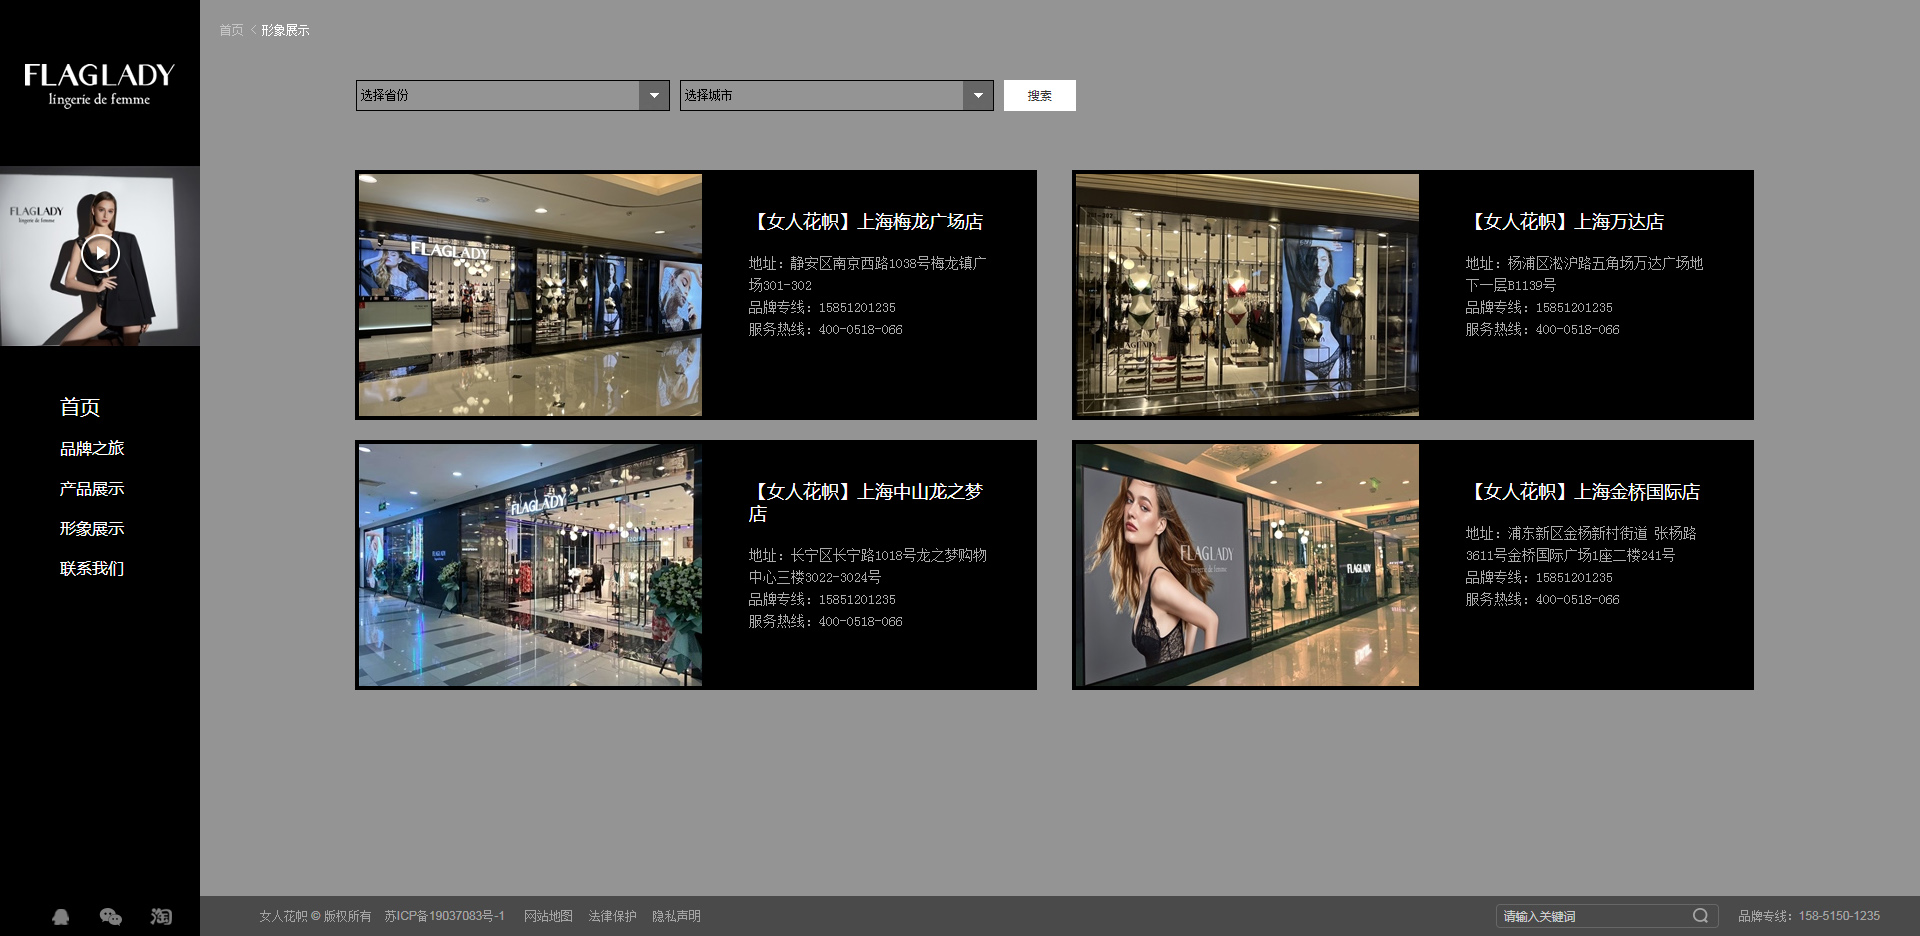Click 法律保护 footer link
1920x936 pixels.
612,916
